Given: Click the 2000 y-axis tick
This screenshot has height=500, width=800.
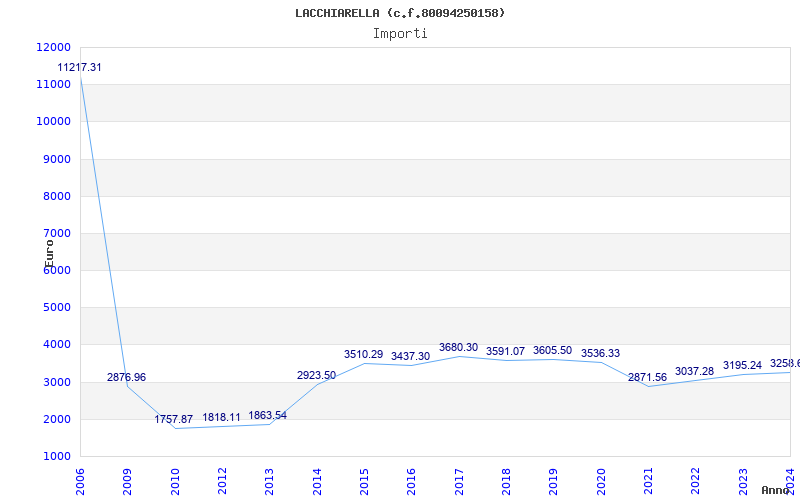Looking at the screenshot, I should (x=56, y=419).
